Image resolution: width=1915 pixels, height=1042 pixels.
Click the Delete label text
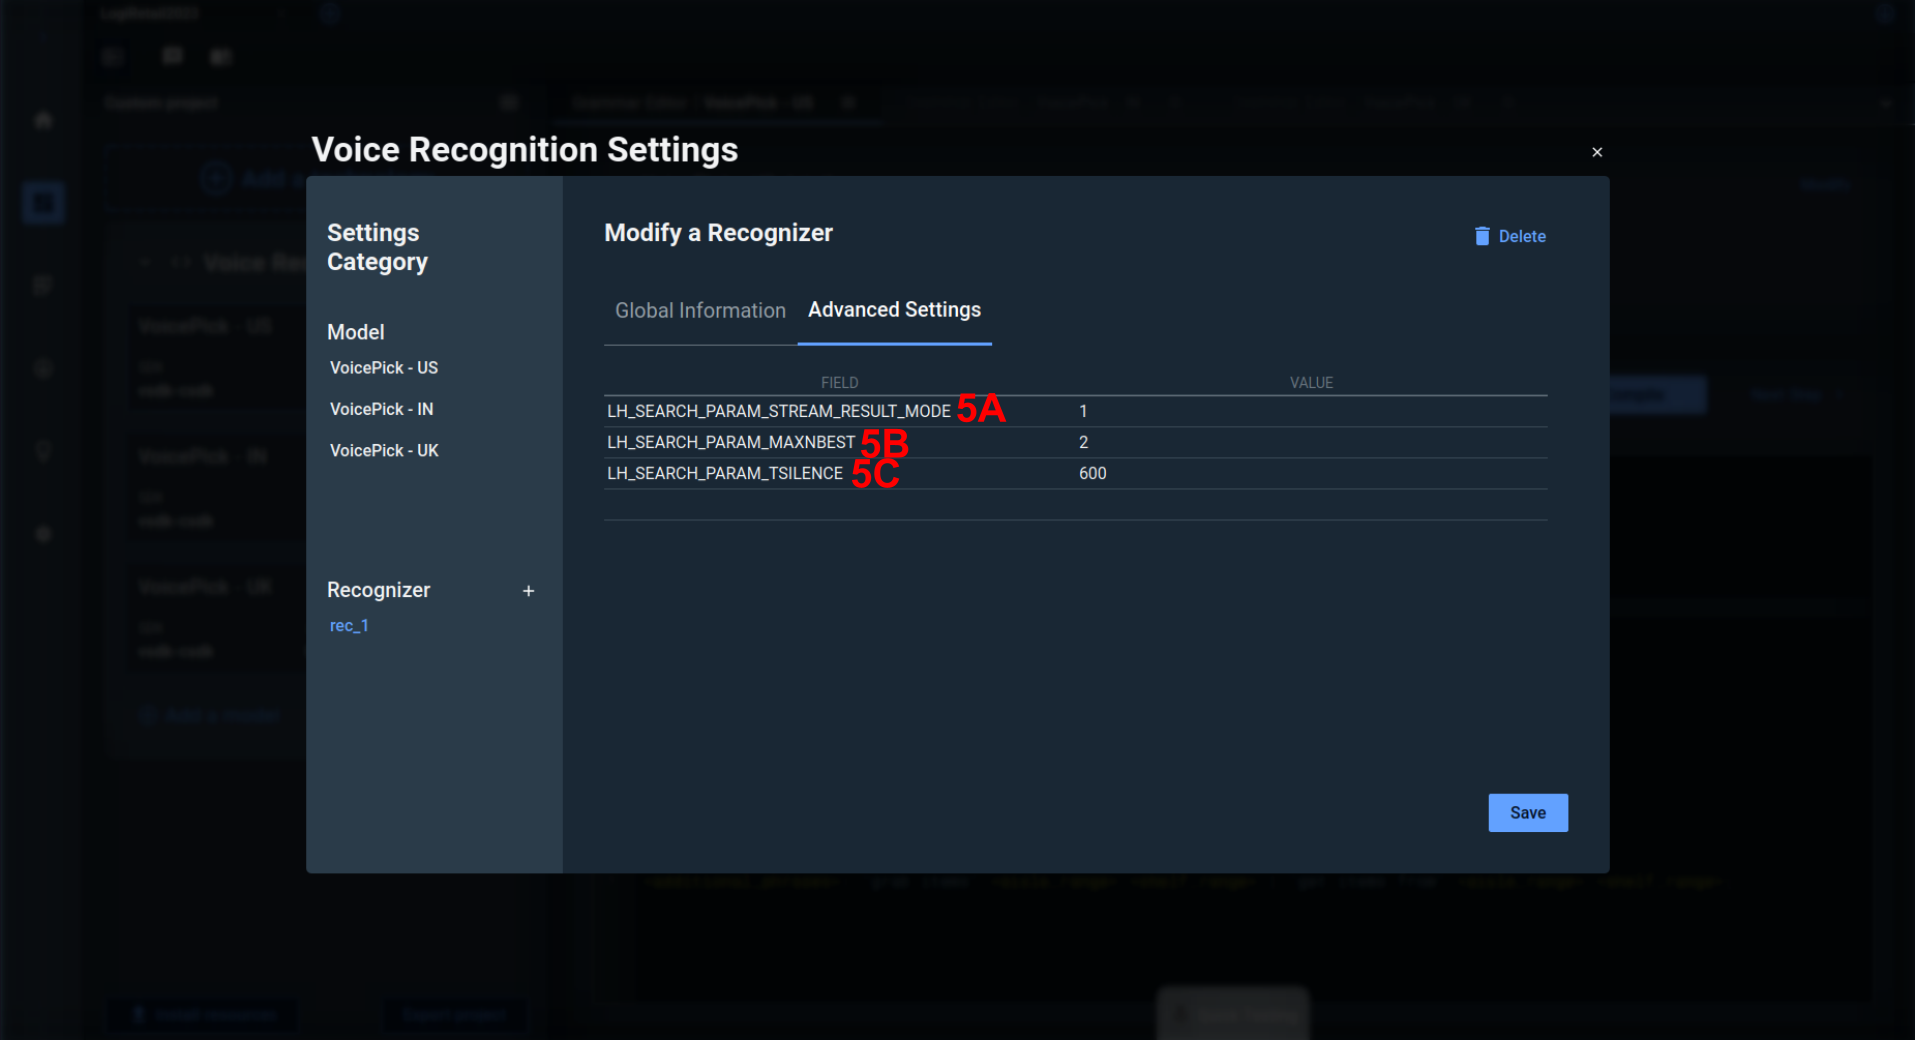(1521, 237)
